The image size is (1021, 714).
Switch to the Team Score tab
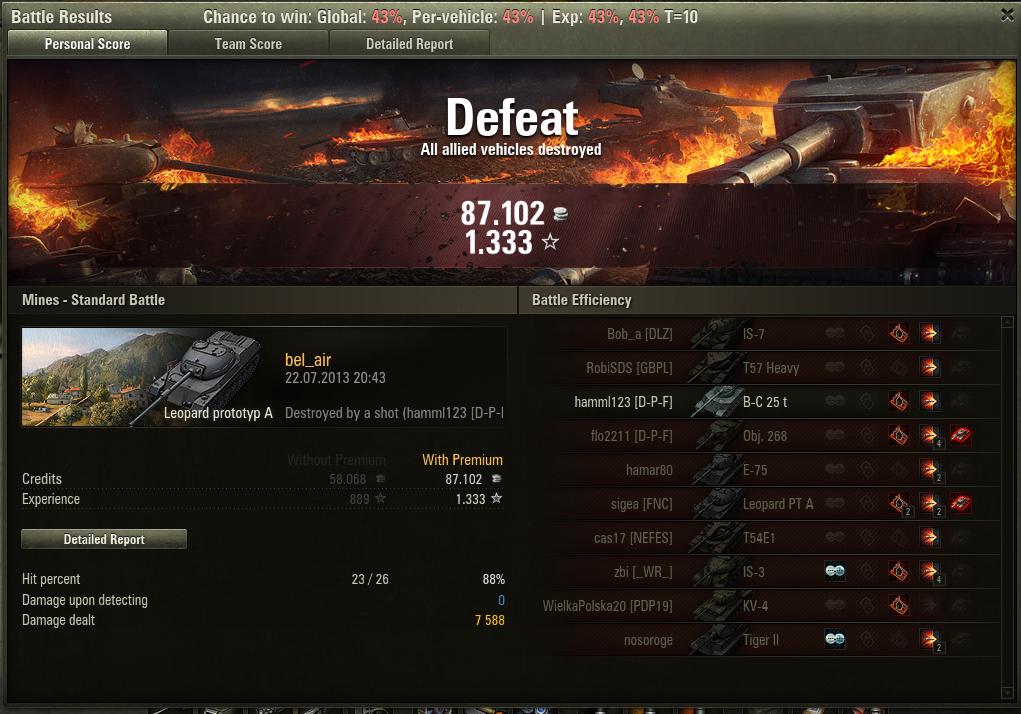(x=248, y=44)
